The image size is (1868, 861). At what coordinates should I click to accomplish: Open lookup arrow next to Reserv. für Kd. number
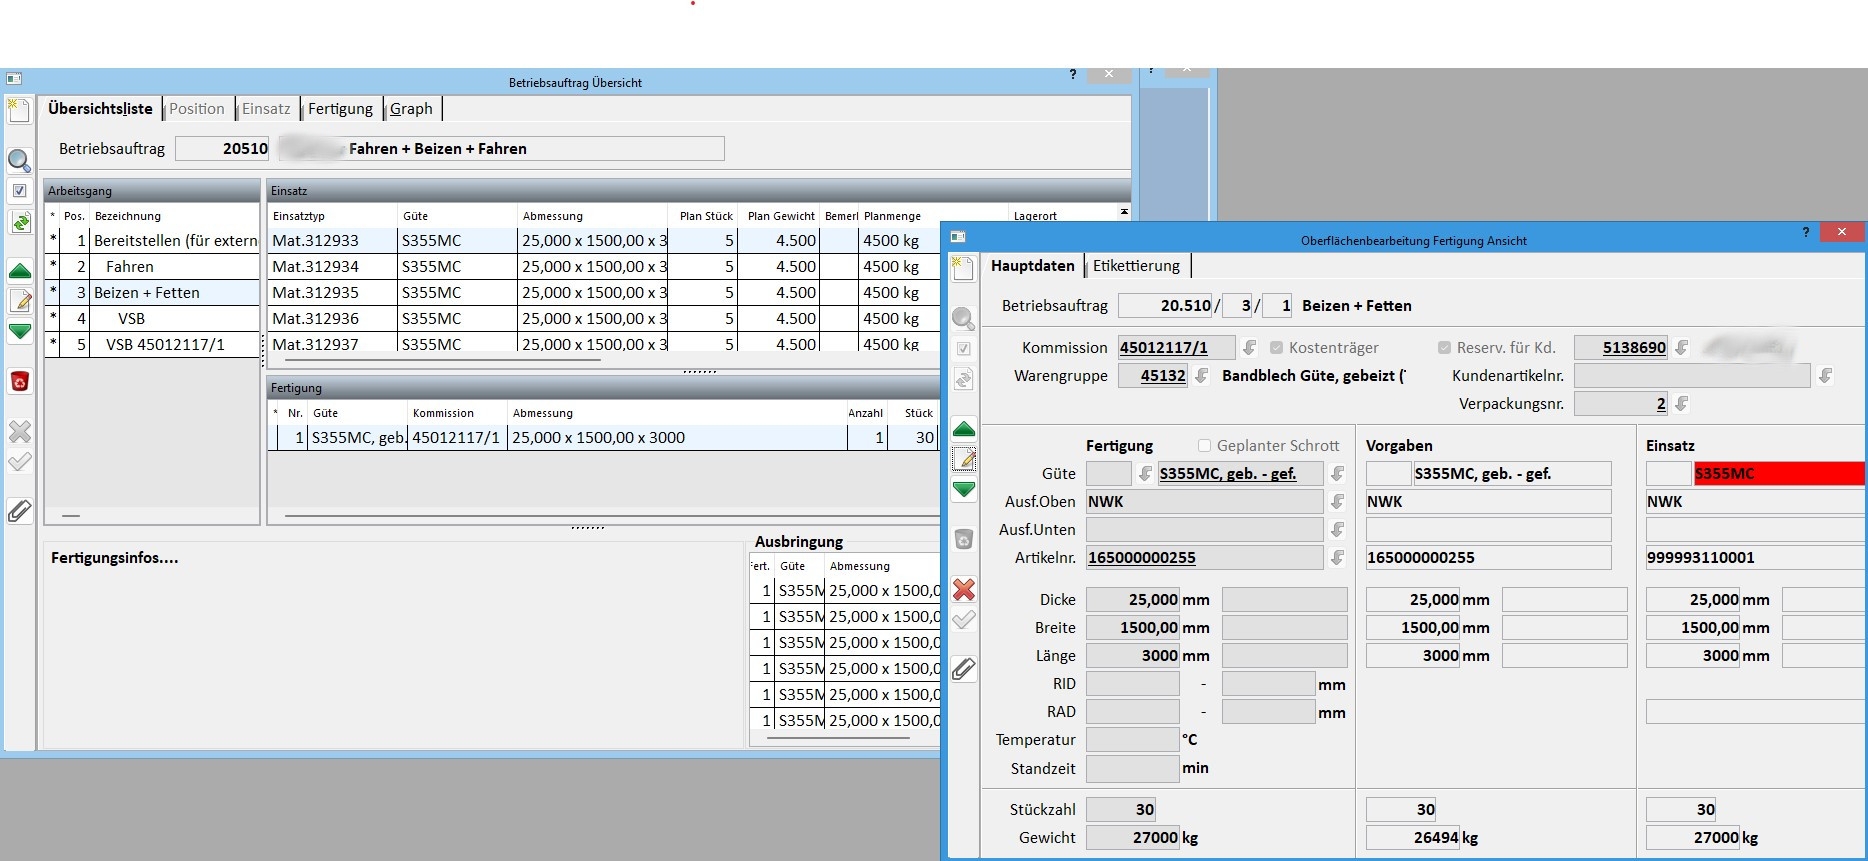(x=1682, y=348)
